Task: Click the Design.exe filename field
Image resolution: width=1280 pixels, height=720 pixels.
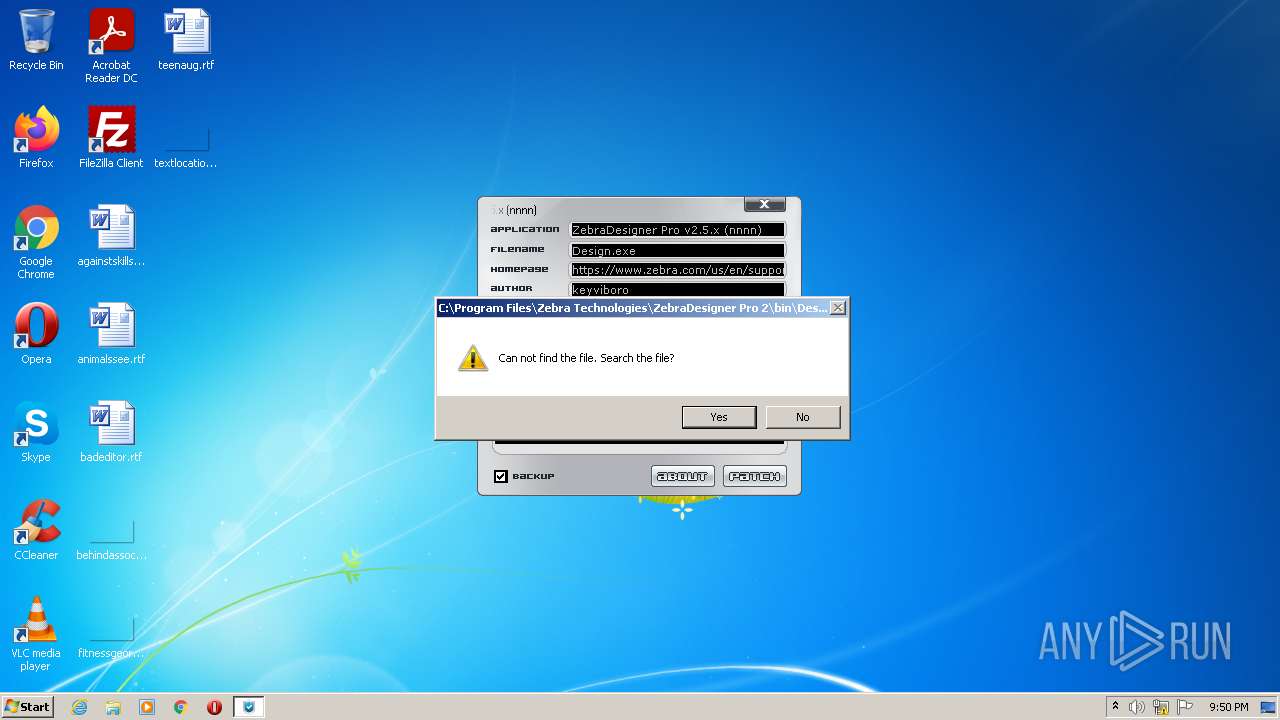Action: click(x=678, y=250)
